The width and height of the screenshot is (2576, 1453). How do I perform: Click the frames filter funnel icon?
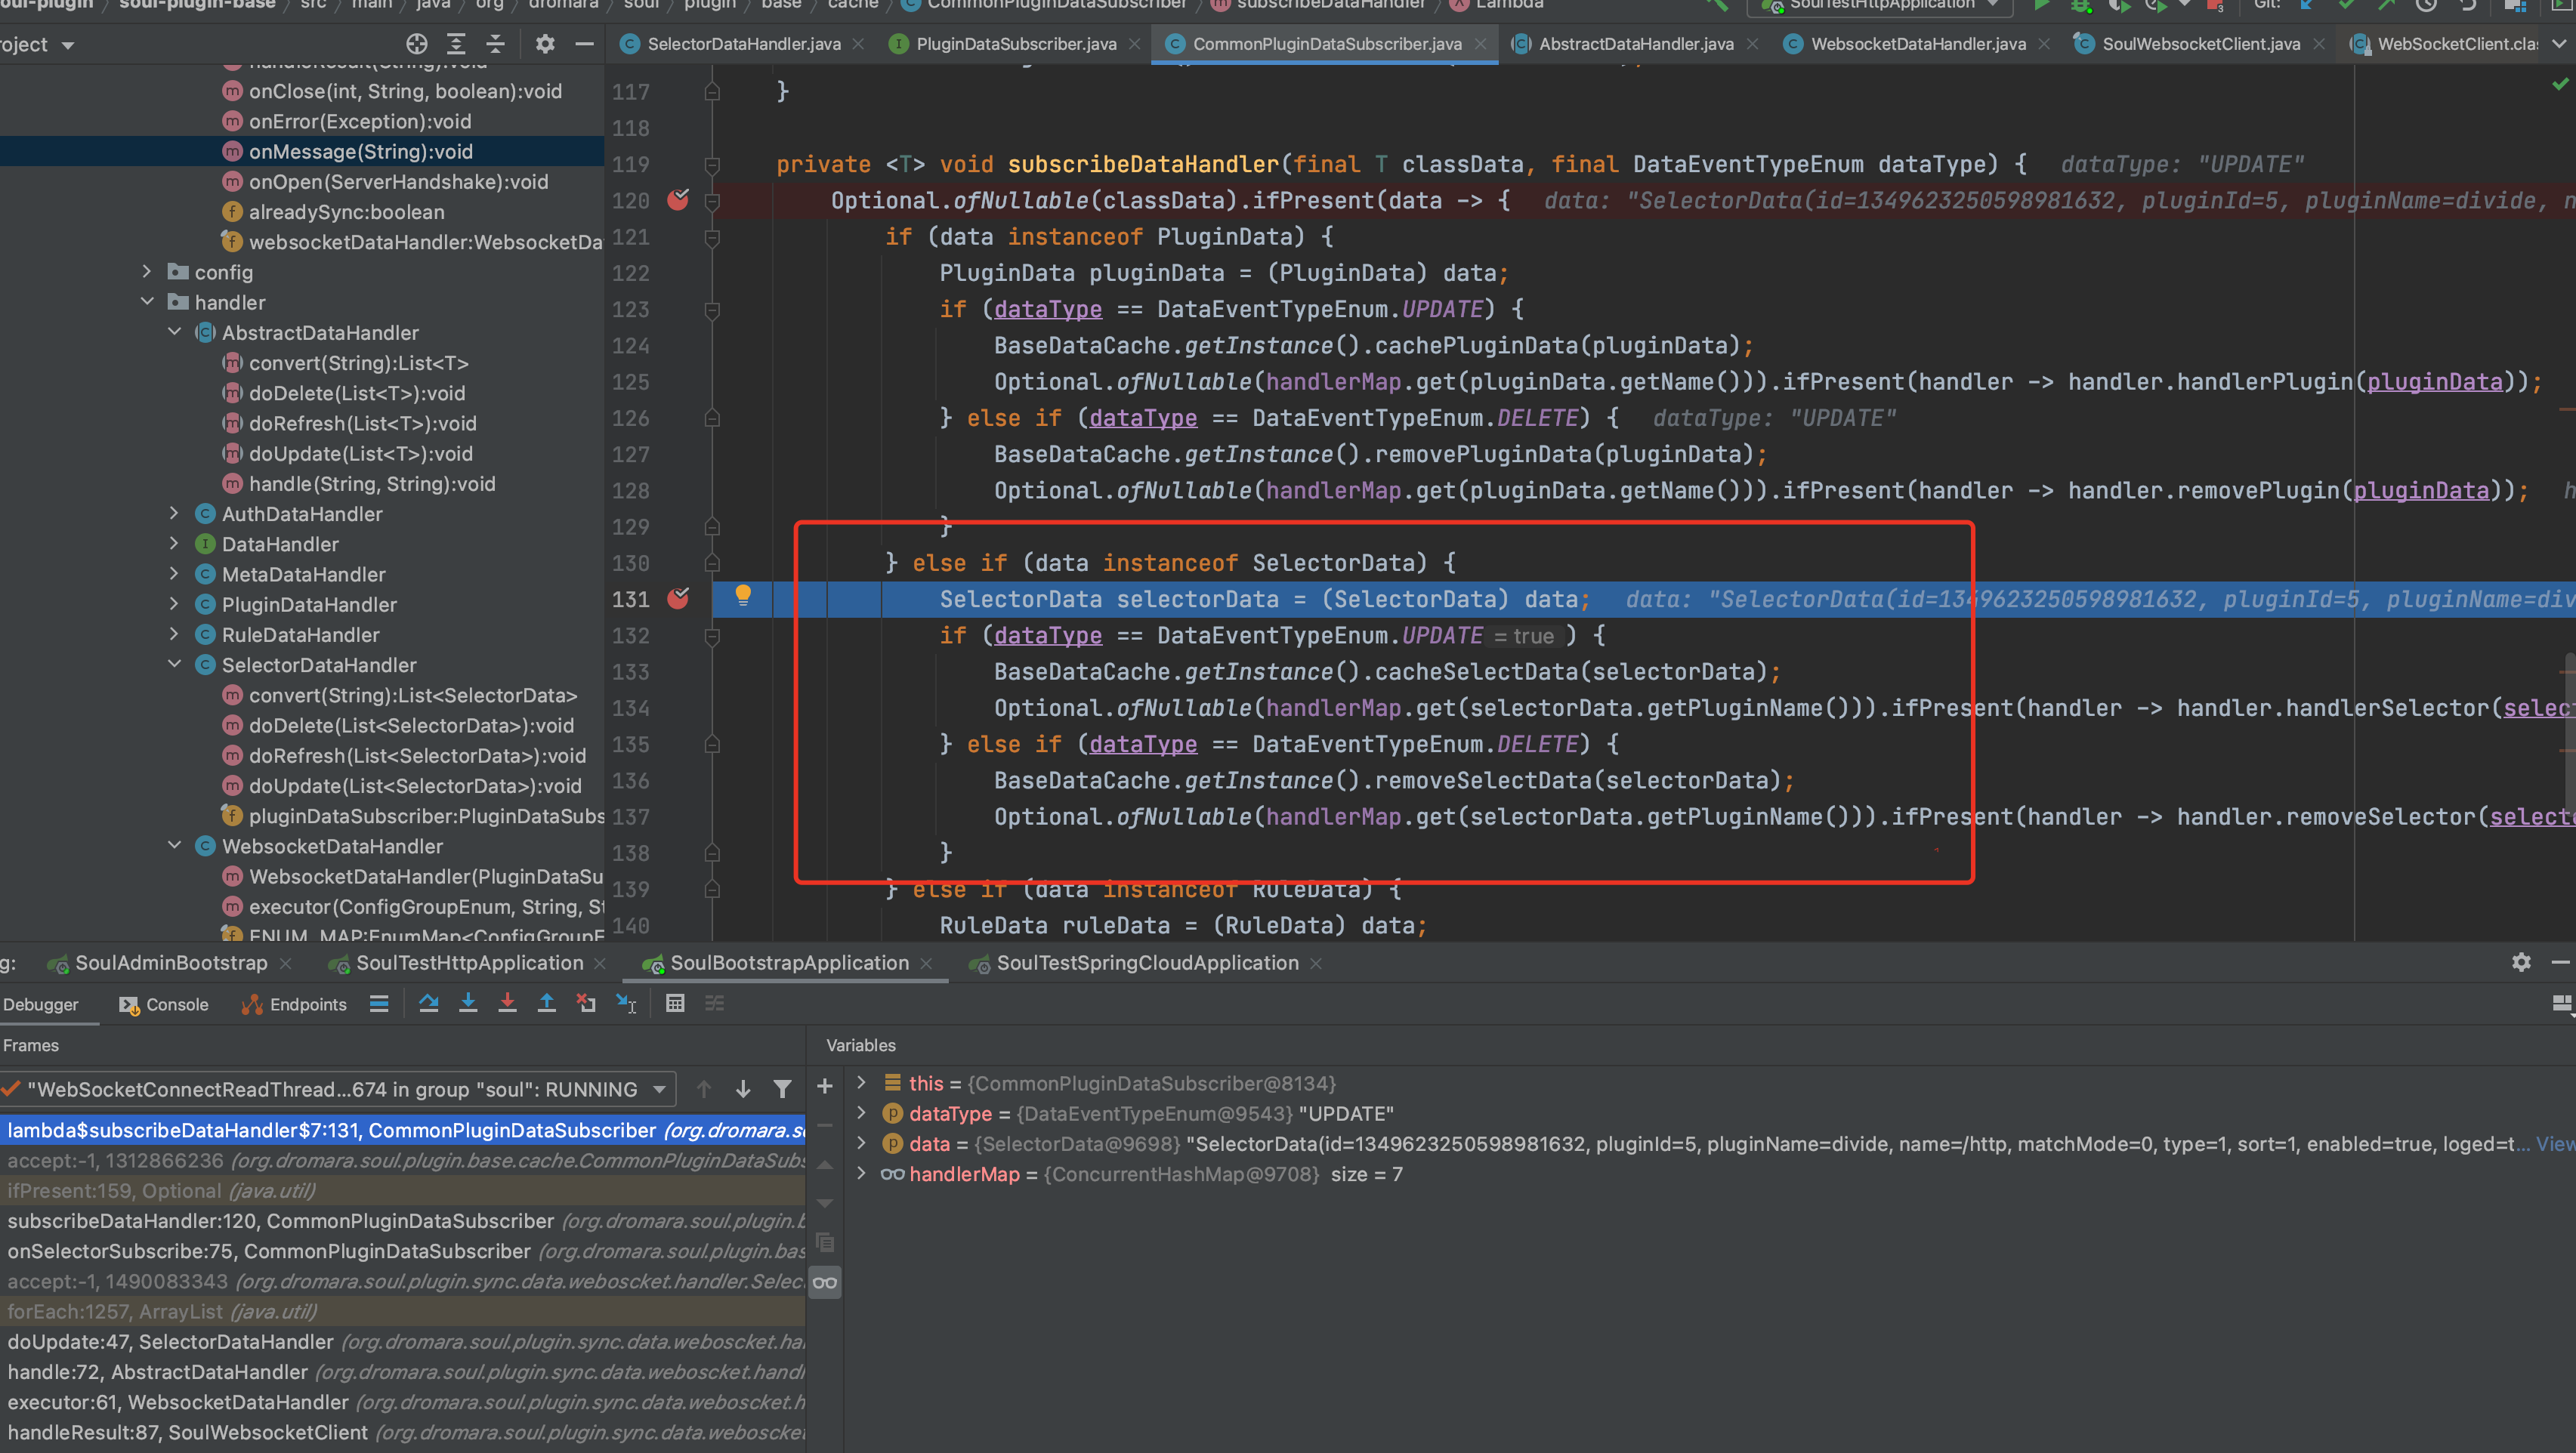[782, 1089]
